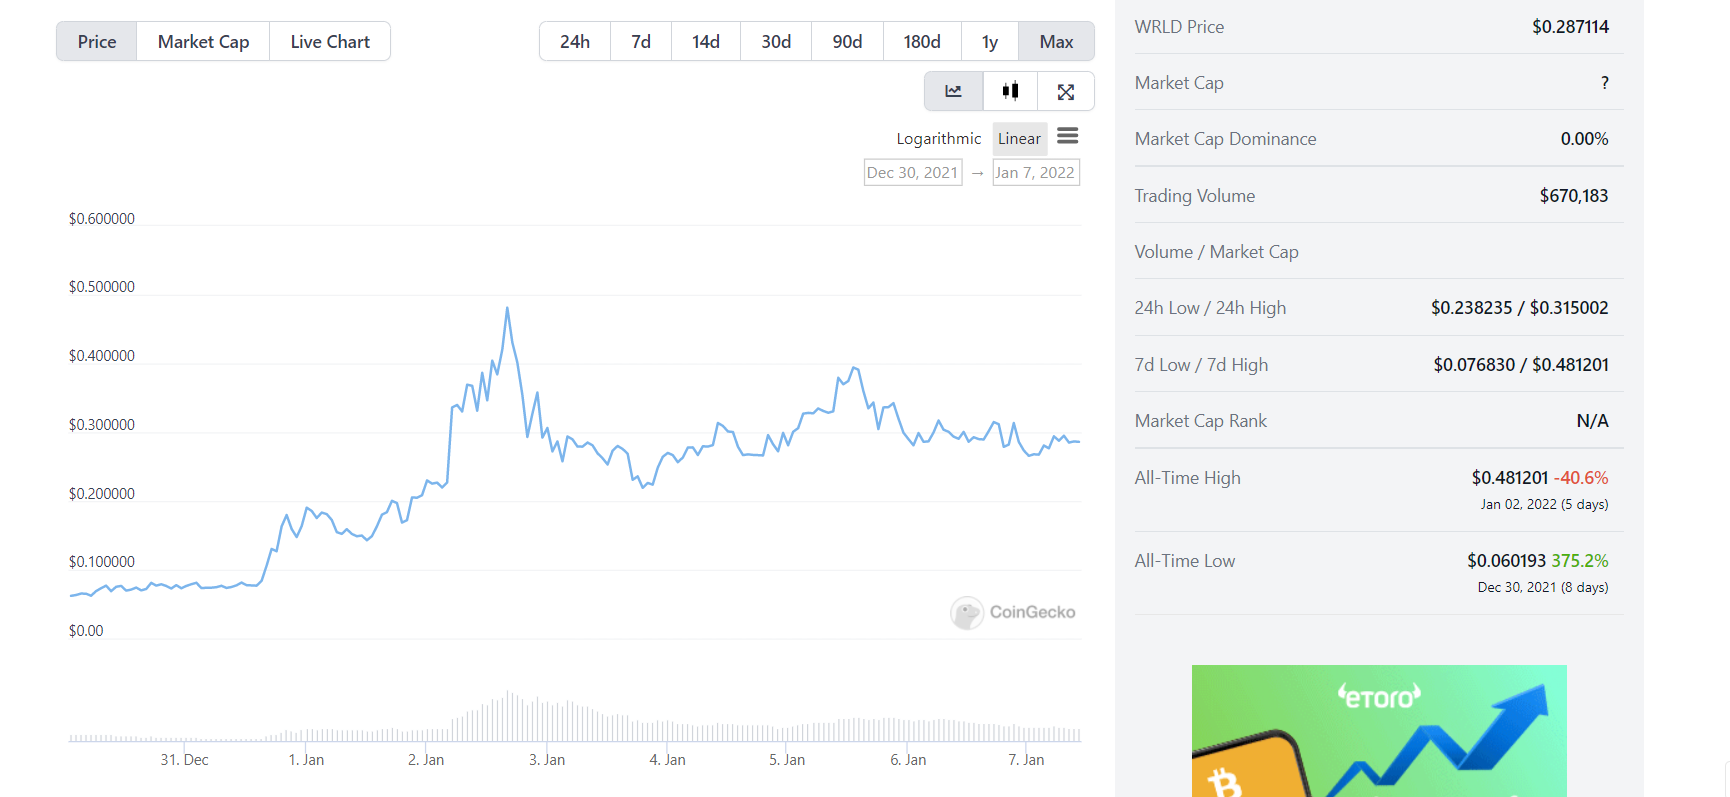The image size is (1730, 797).
Task: Click the Volume / Market Cap label
Action: [x=1216, y=252]
